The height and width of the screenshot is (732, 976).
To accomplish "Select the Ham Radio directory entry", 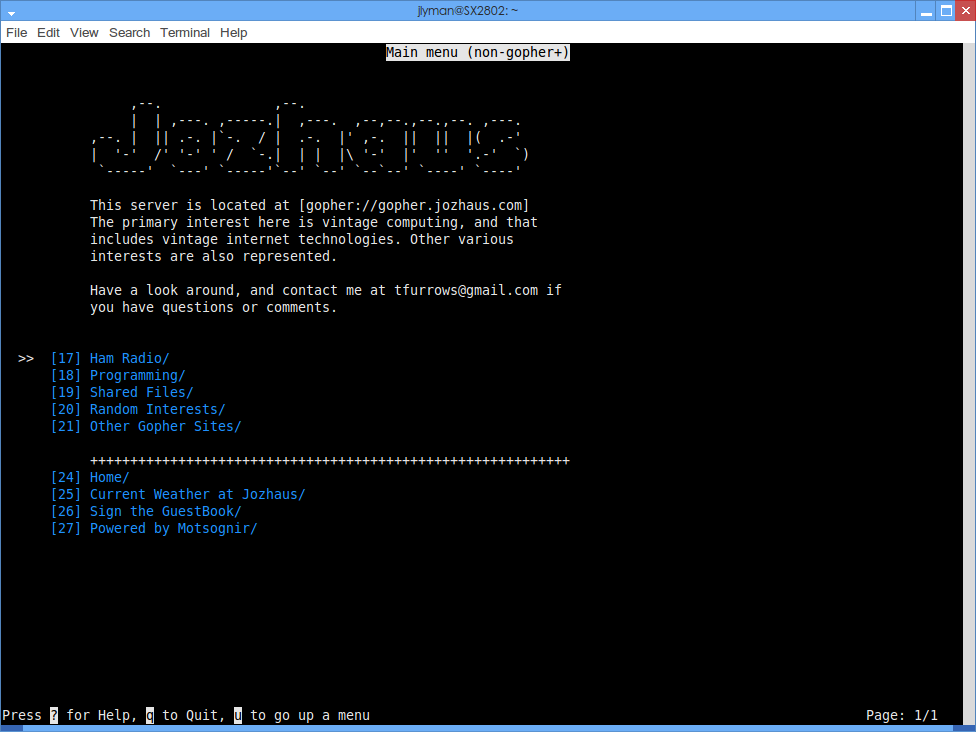I will tap(129, 358).
